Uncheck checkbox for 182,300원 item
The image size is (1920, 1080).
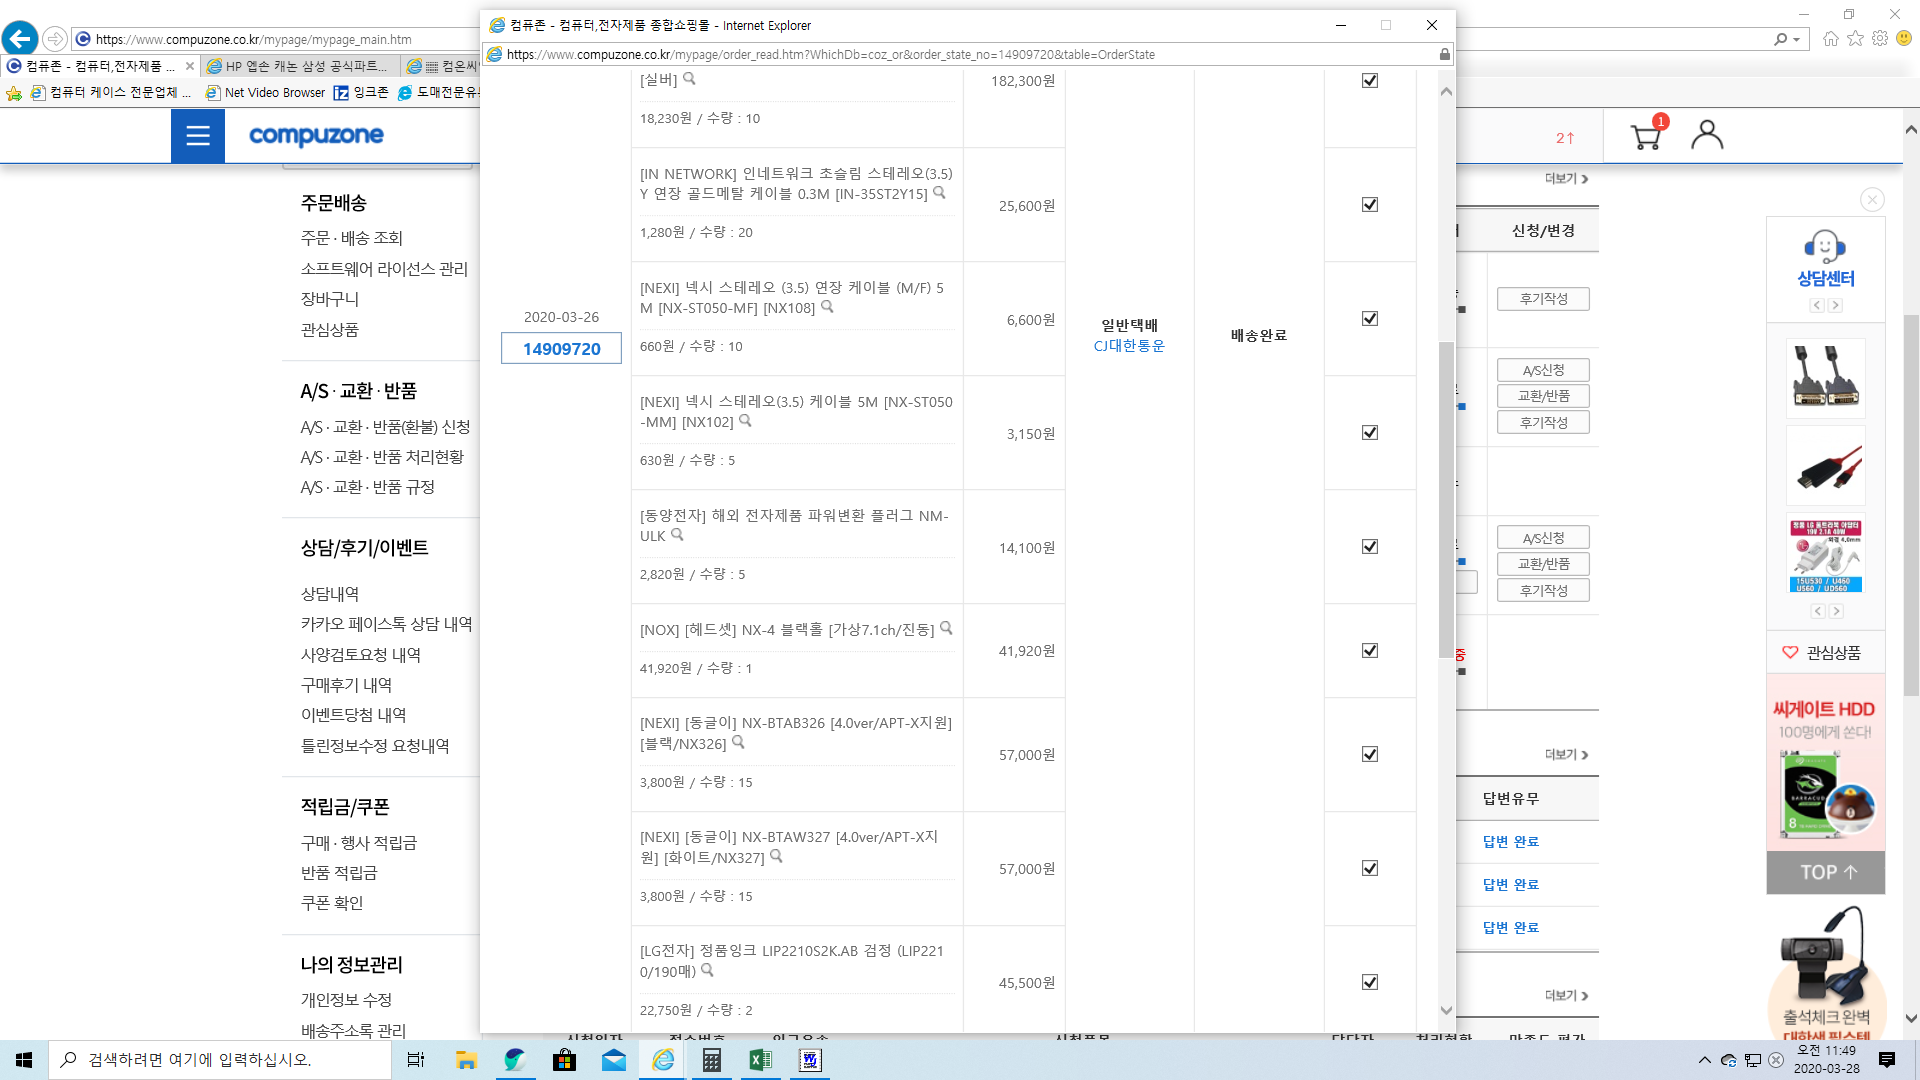coord(1370,81)
